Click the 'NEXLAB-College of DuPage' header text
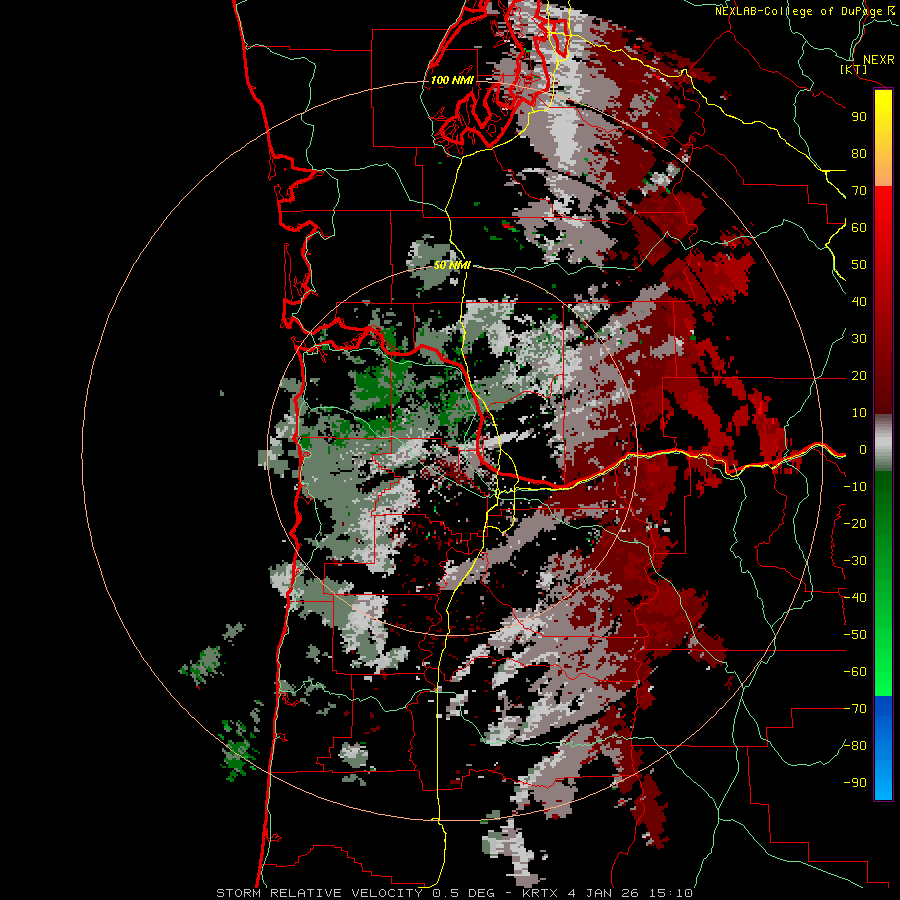This screenshot has width=900, height=900. [x=799, y=11]
